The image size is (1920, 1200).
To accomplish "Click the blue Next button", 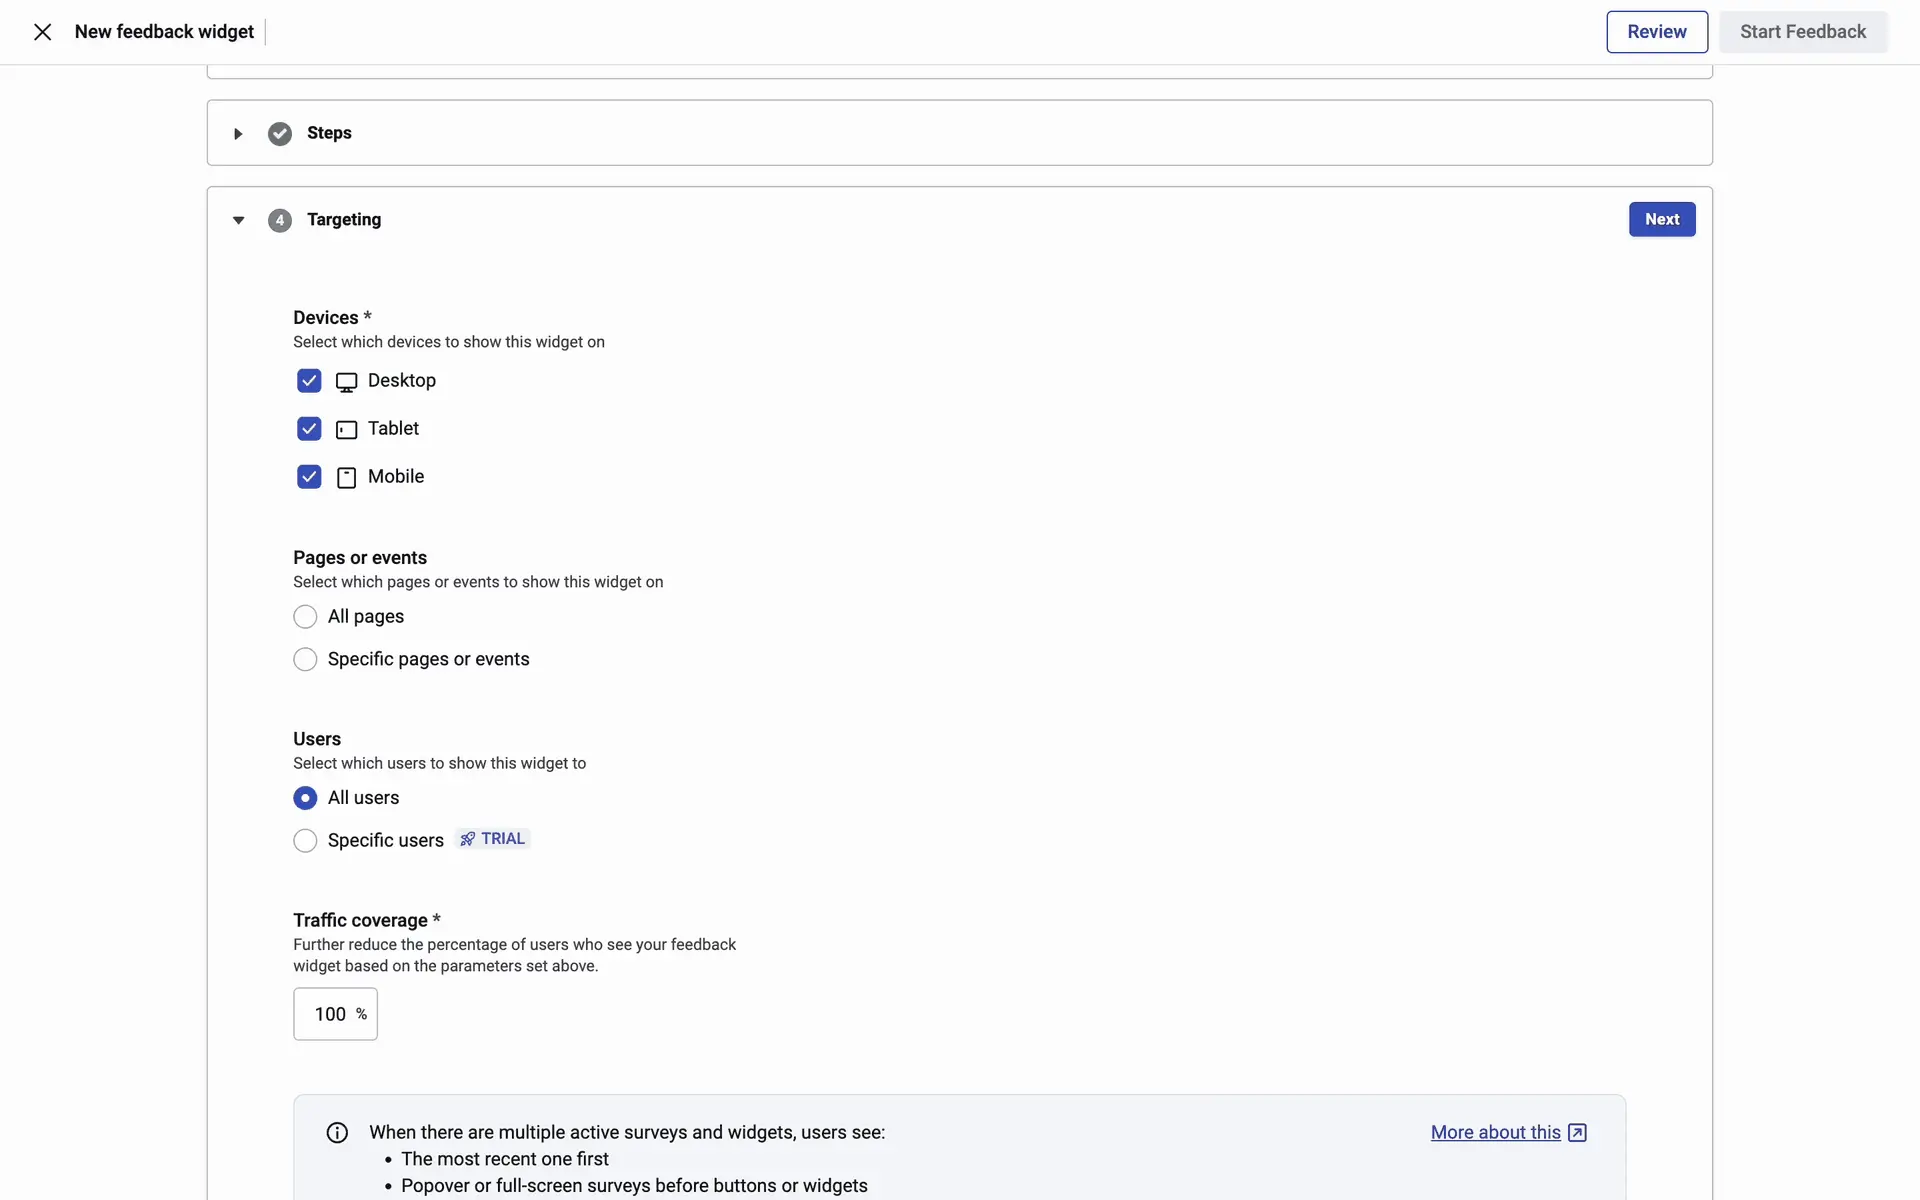I will tap(1661, 219).
